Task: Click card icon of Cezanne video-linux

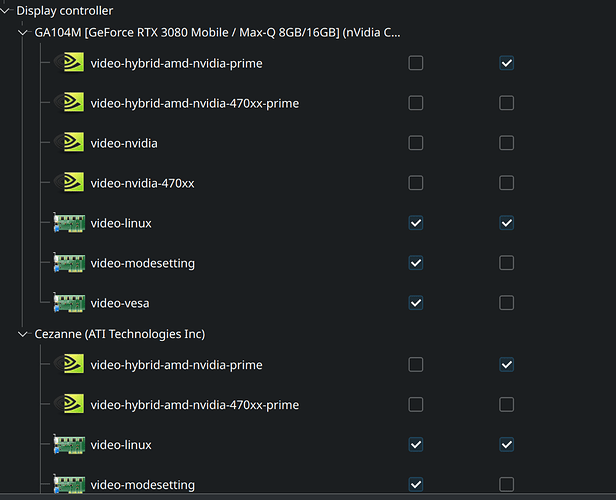Action: 69,444
